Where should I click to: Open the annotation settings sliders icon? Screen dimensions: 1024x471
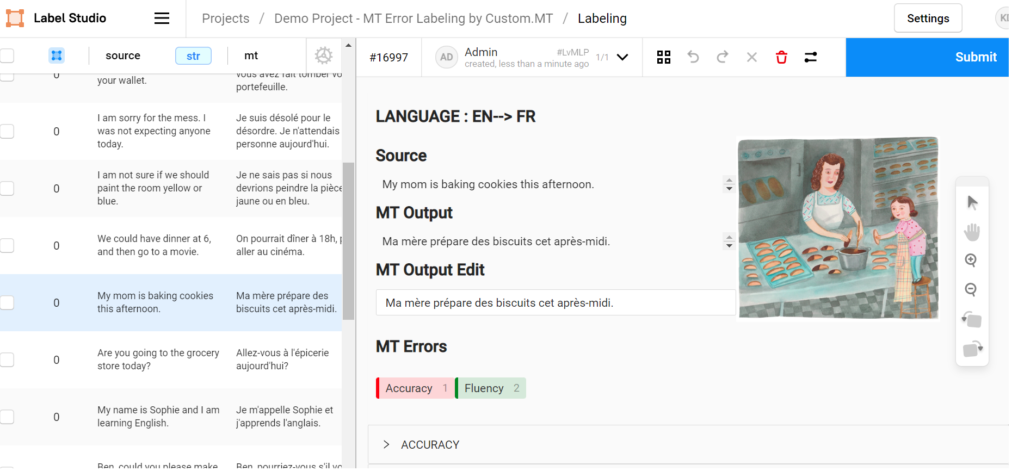click(810, 57)
